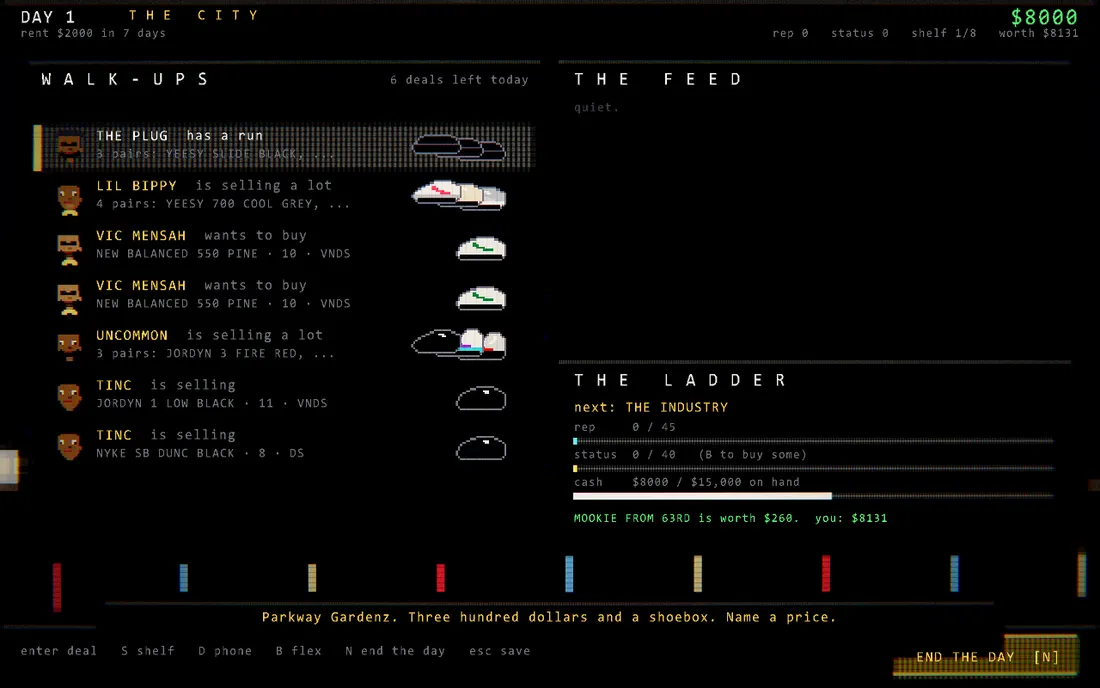
Task: Click the N end the day shortcut label
Action: coord(395,651)
